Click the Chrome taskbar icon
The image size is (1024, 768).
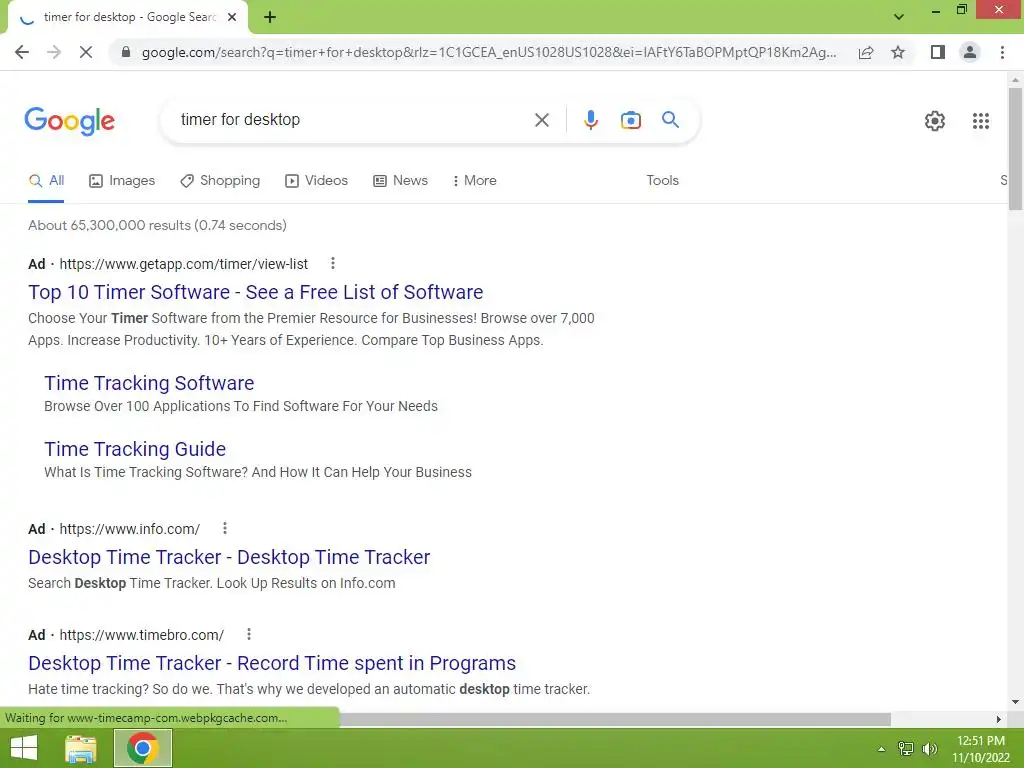(x=142, y=748)
